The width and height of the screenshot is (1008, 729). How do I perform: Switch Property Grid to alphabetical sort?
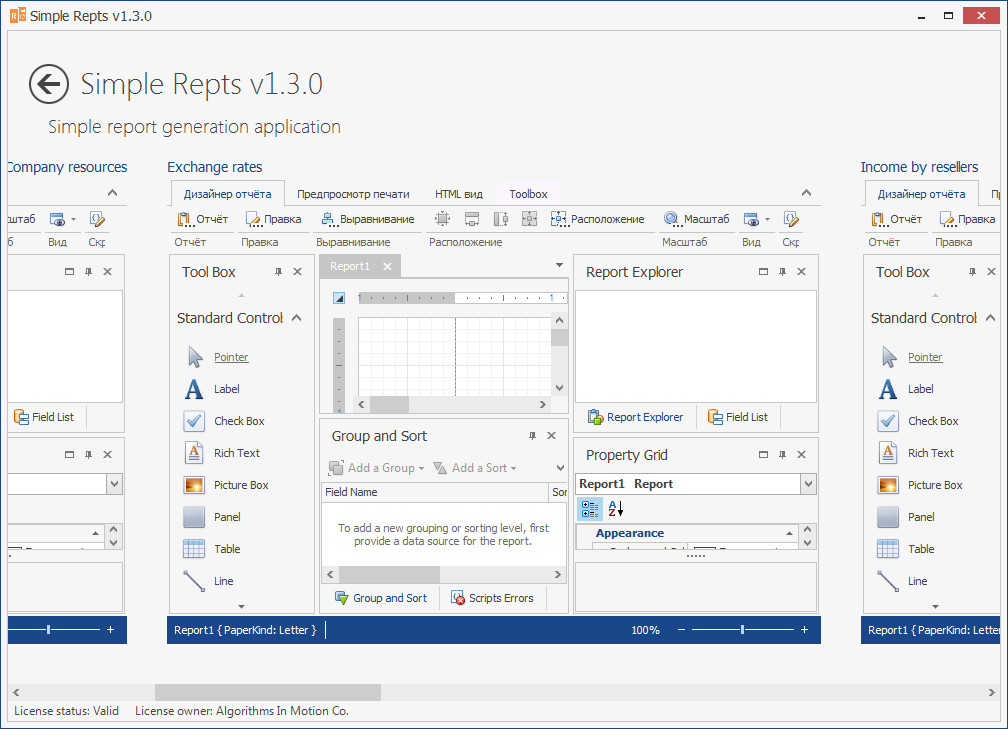[x=616, y=508]
